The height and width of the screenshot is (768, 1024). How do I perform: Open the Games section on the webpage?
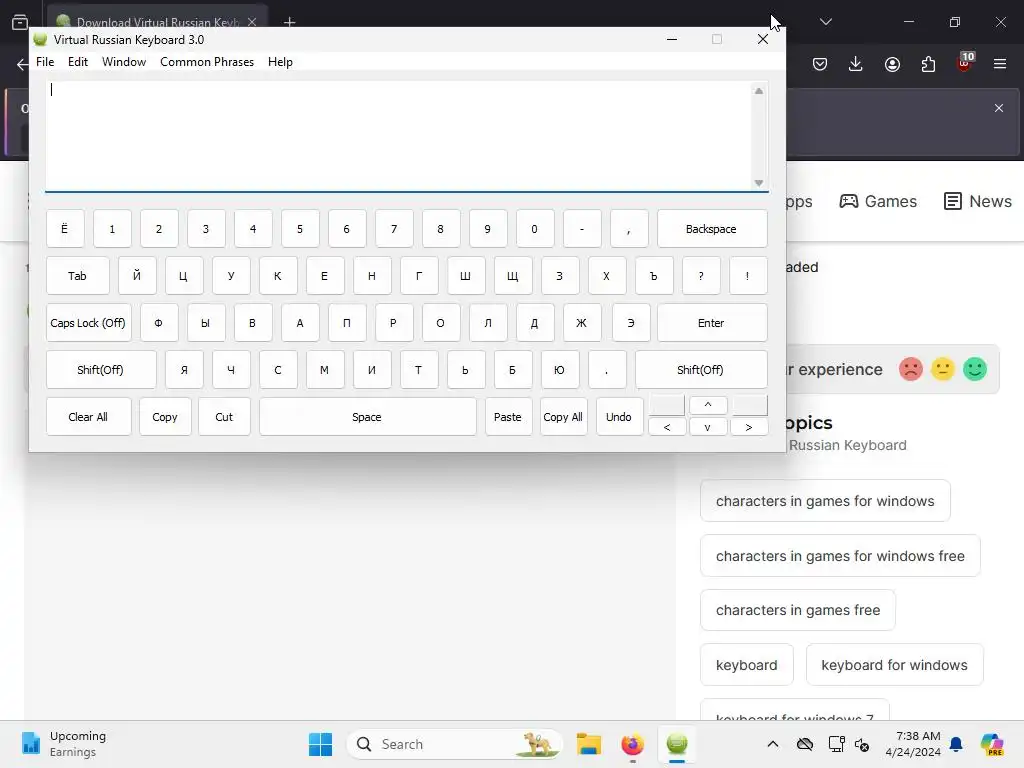click(x=878, y=201)
